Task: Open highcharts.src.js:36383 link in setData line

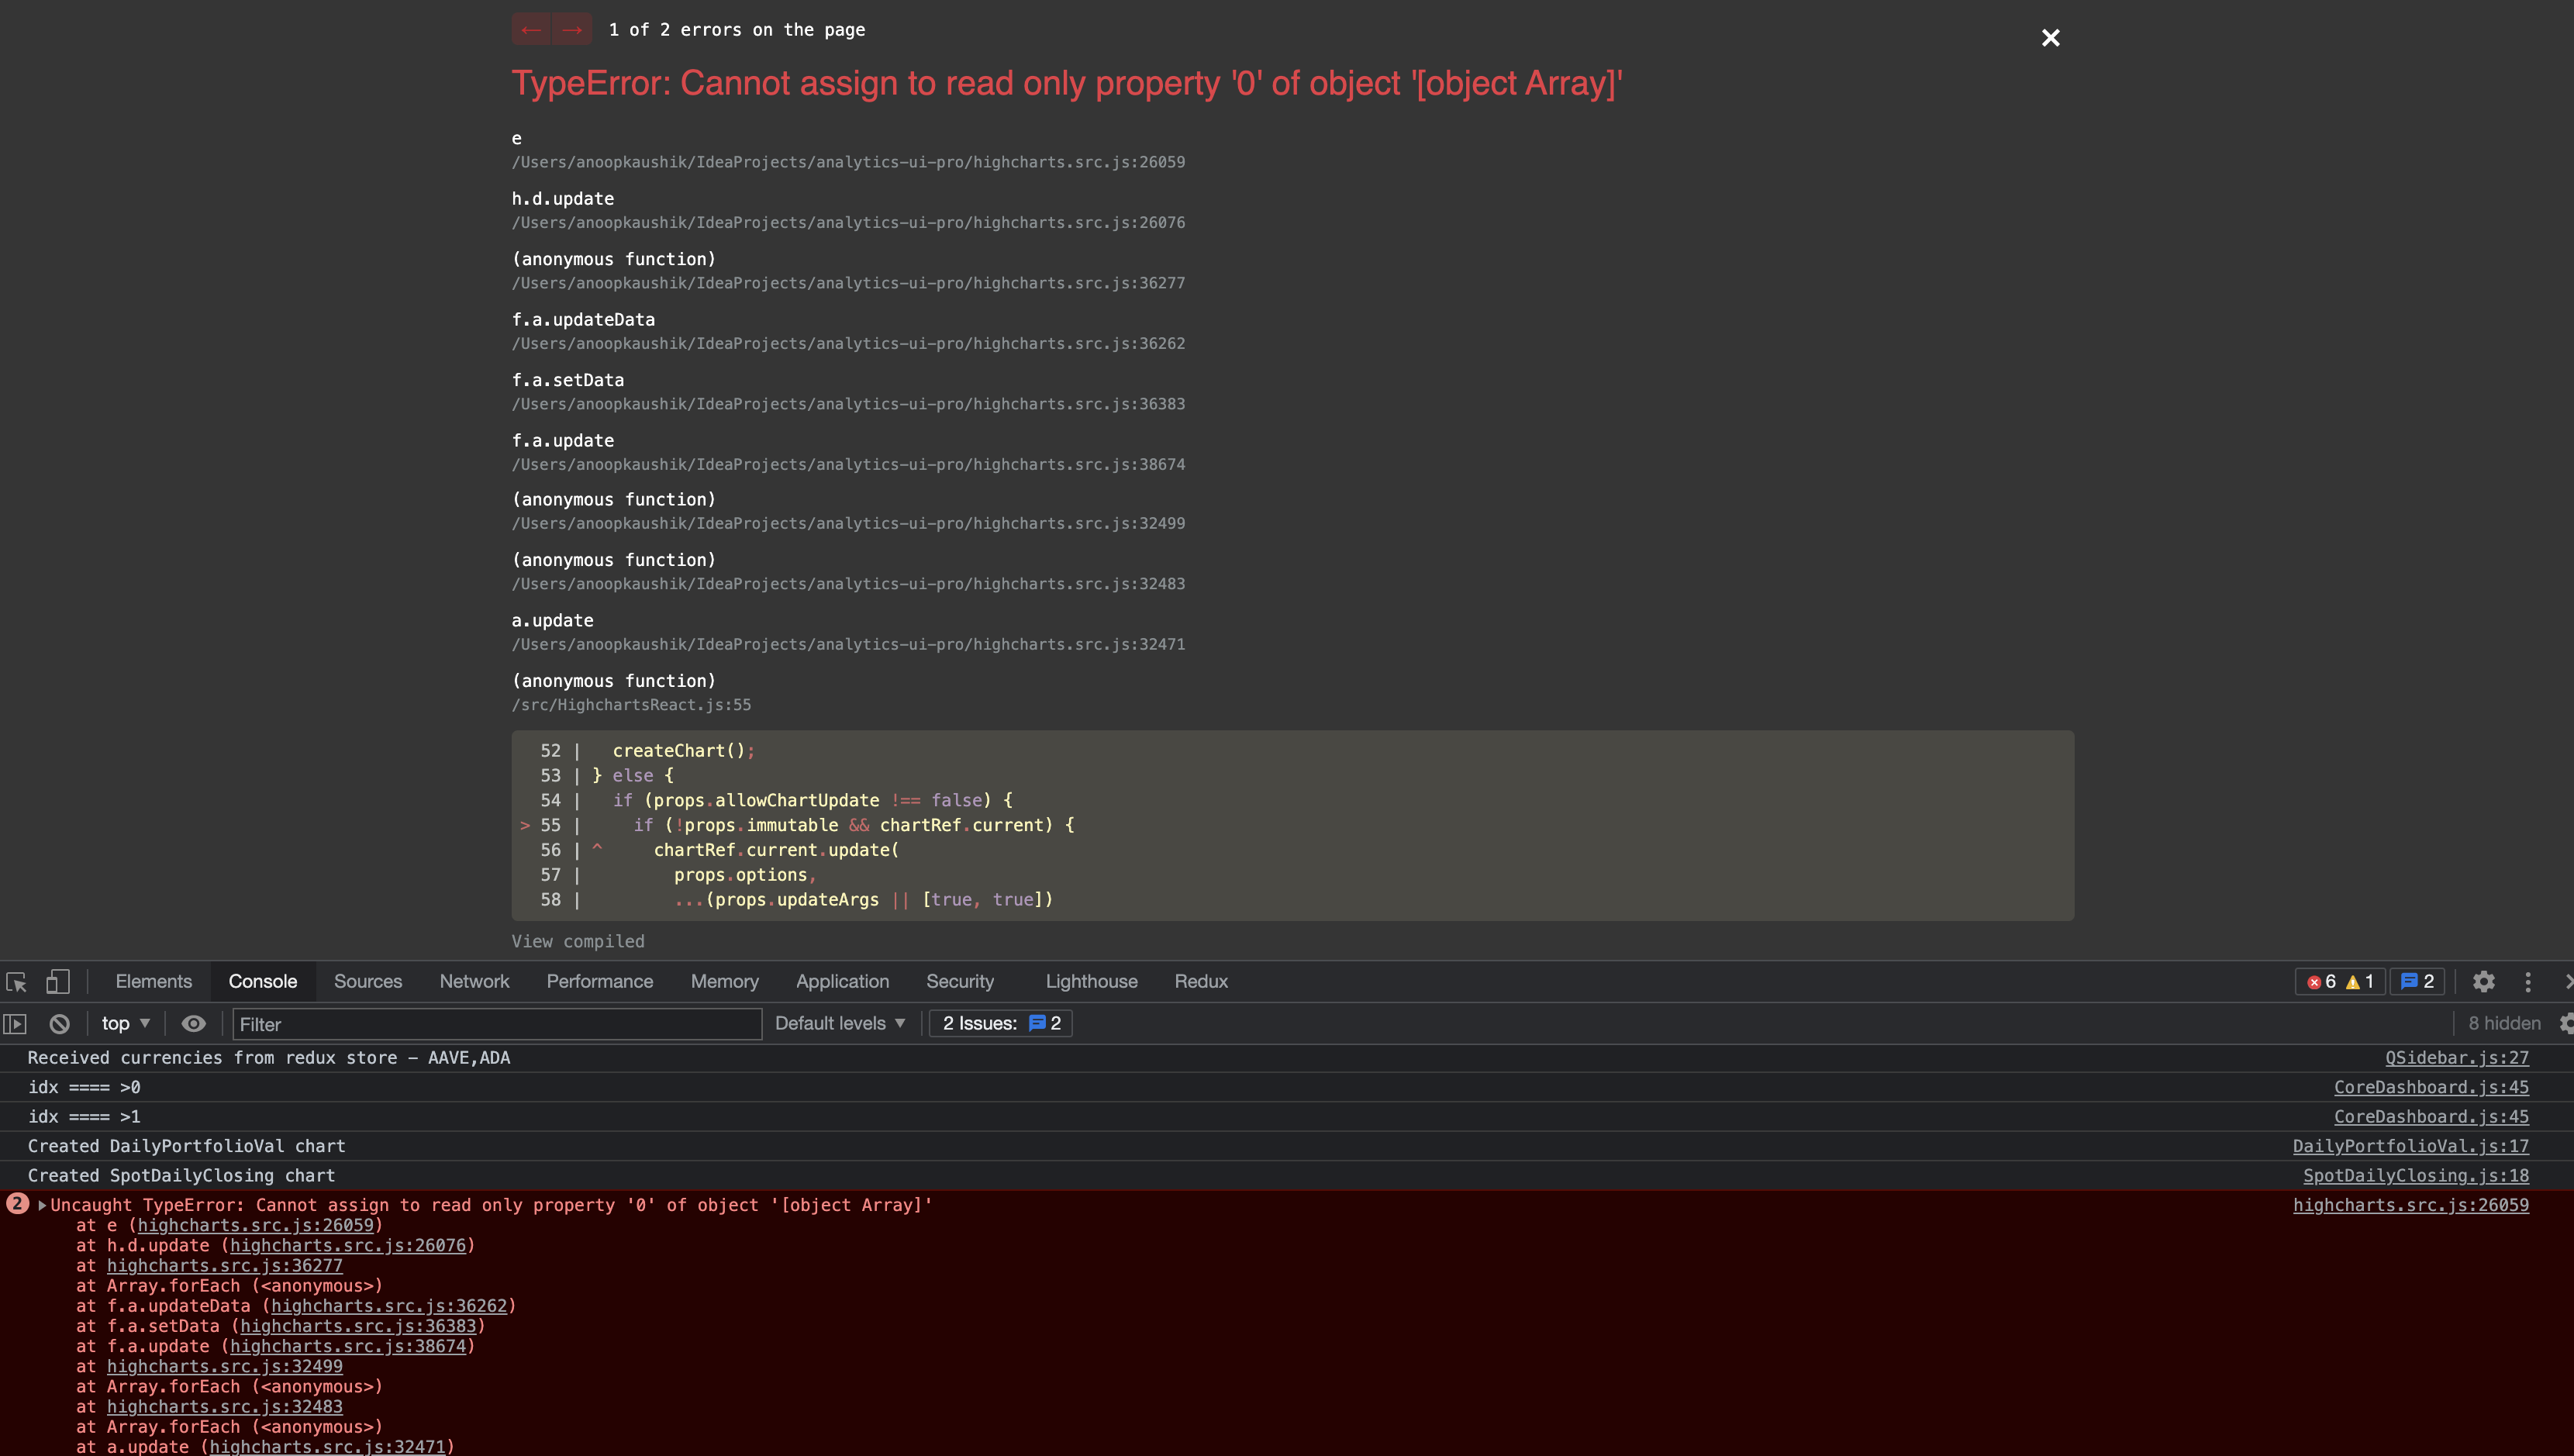Action: [358, 1326]
